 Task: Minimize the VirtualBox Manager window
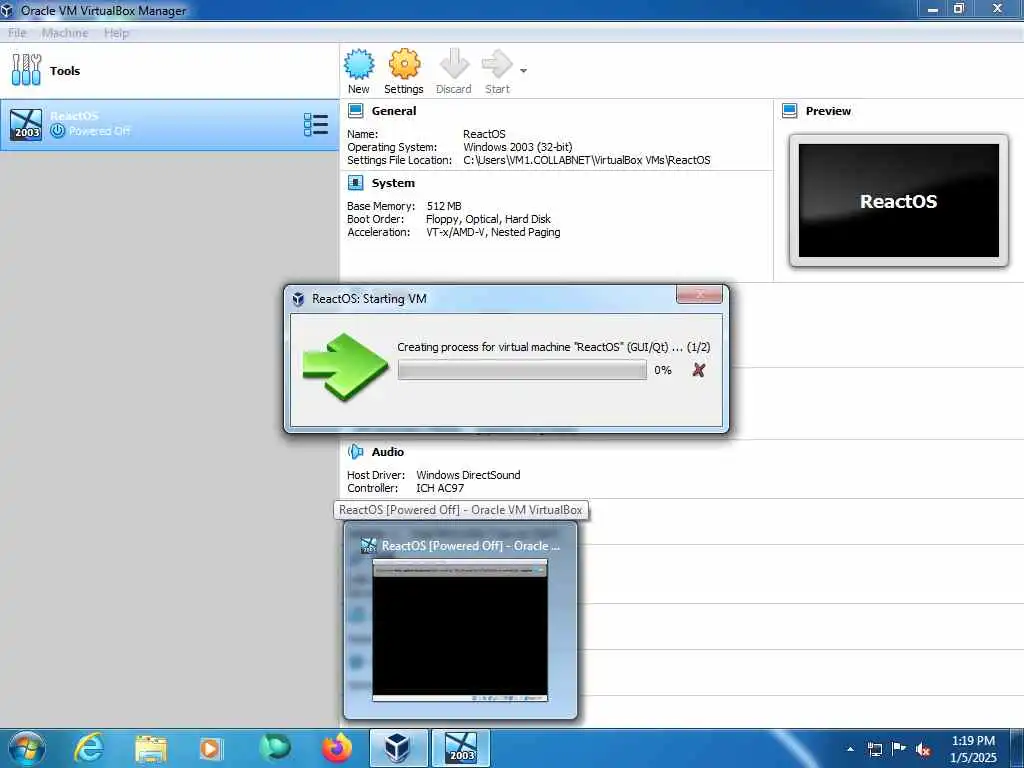933,9
